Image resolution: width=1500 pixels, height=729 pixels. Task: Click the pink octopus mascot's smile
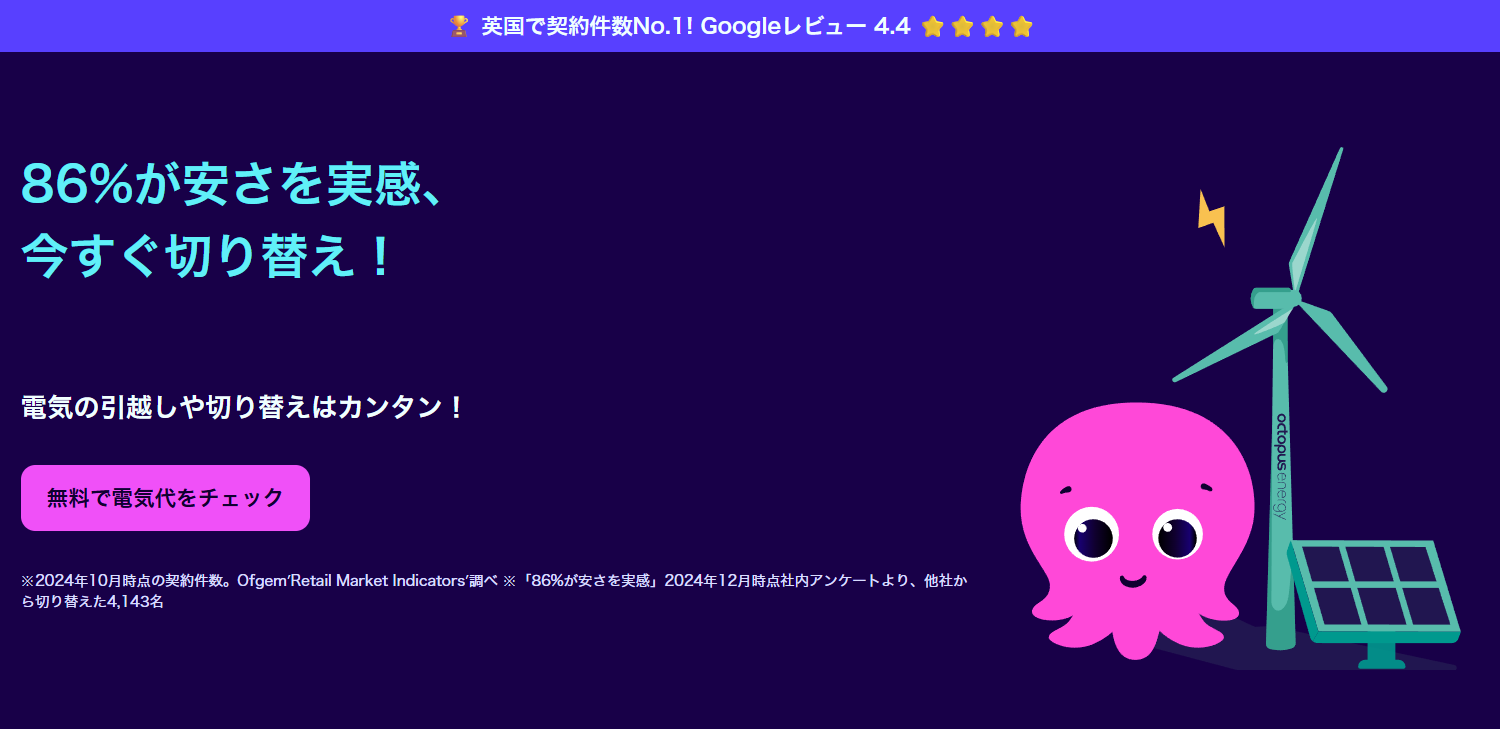coord(1132,581)
